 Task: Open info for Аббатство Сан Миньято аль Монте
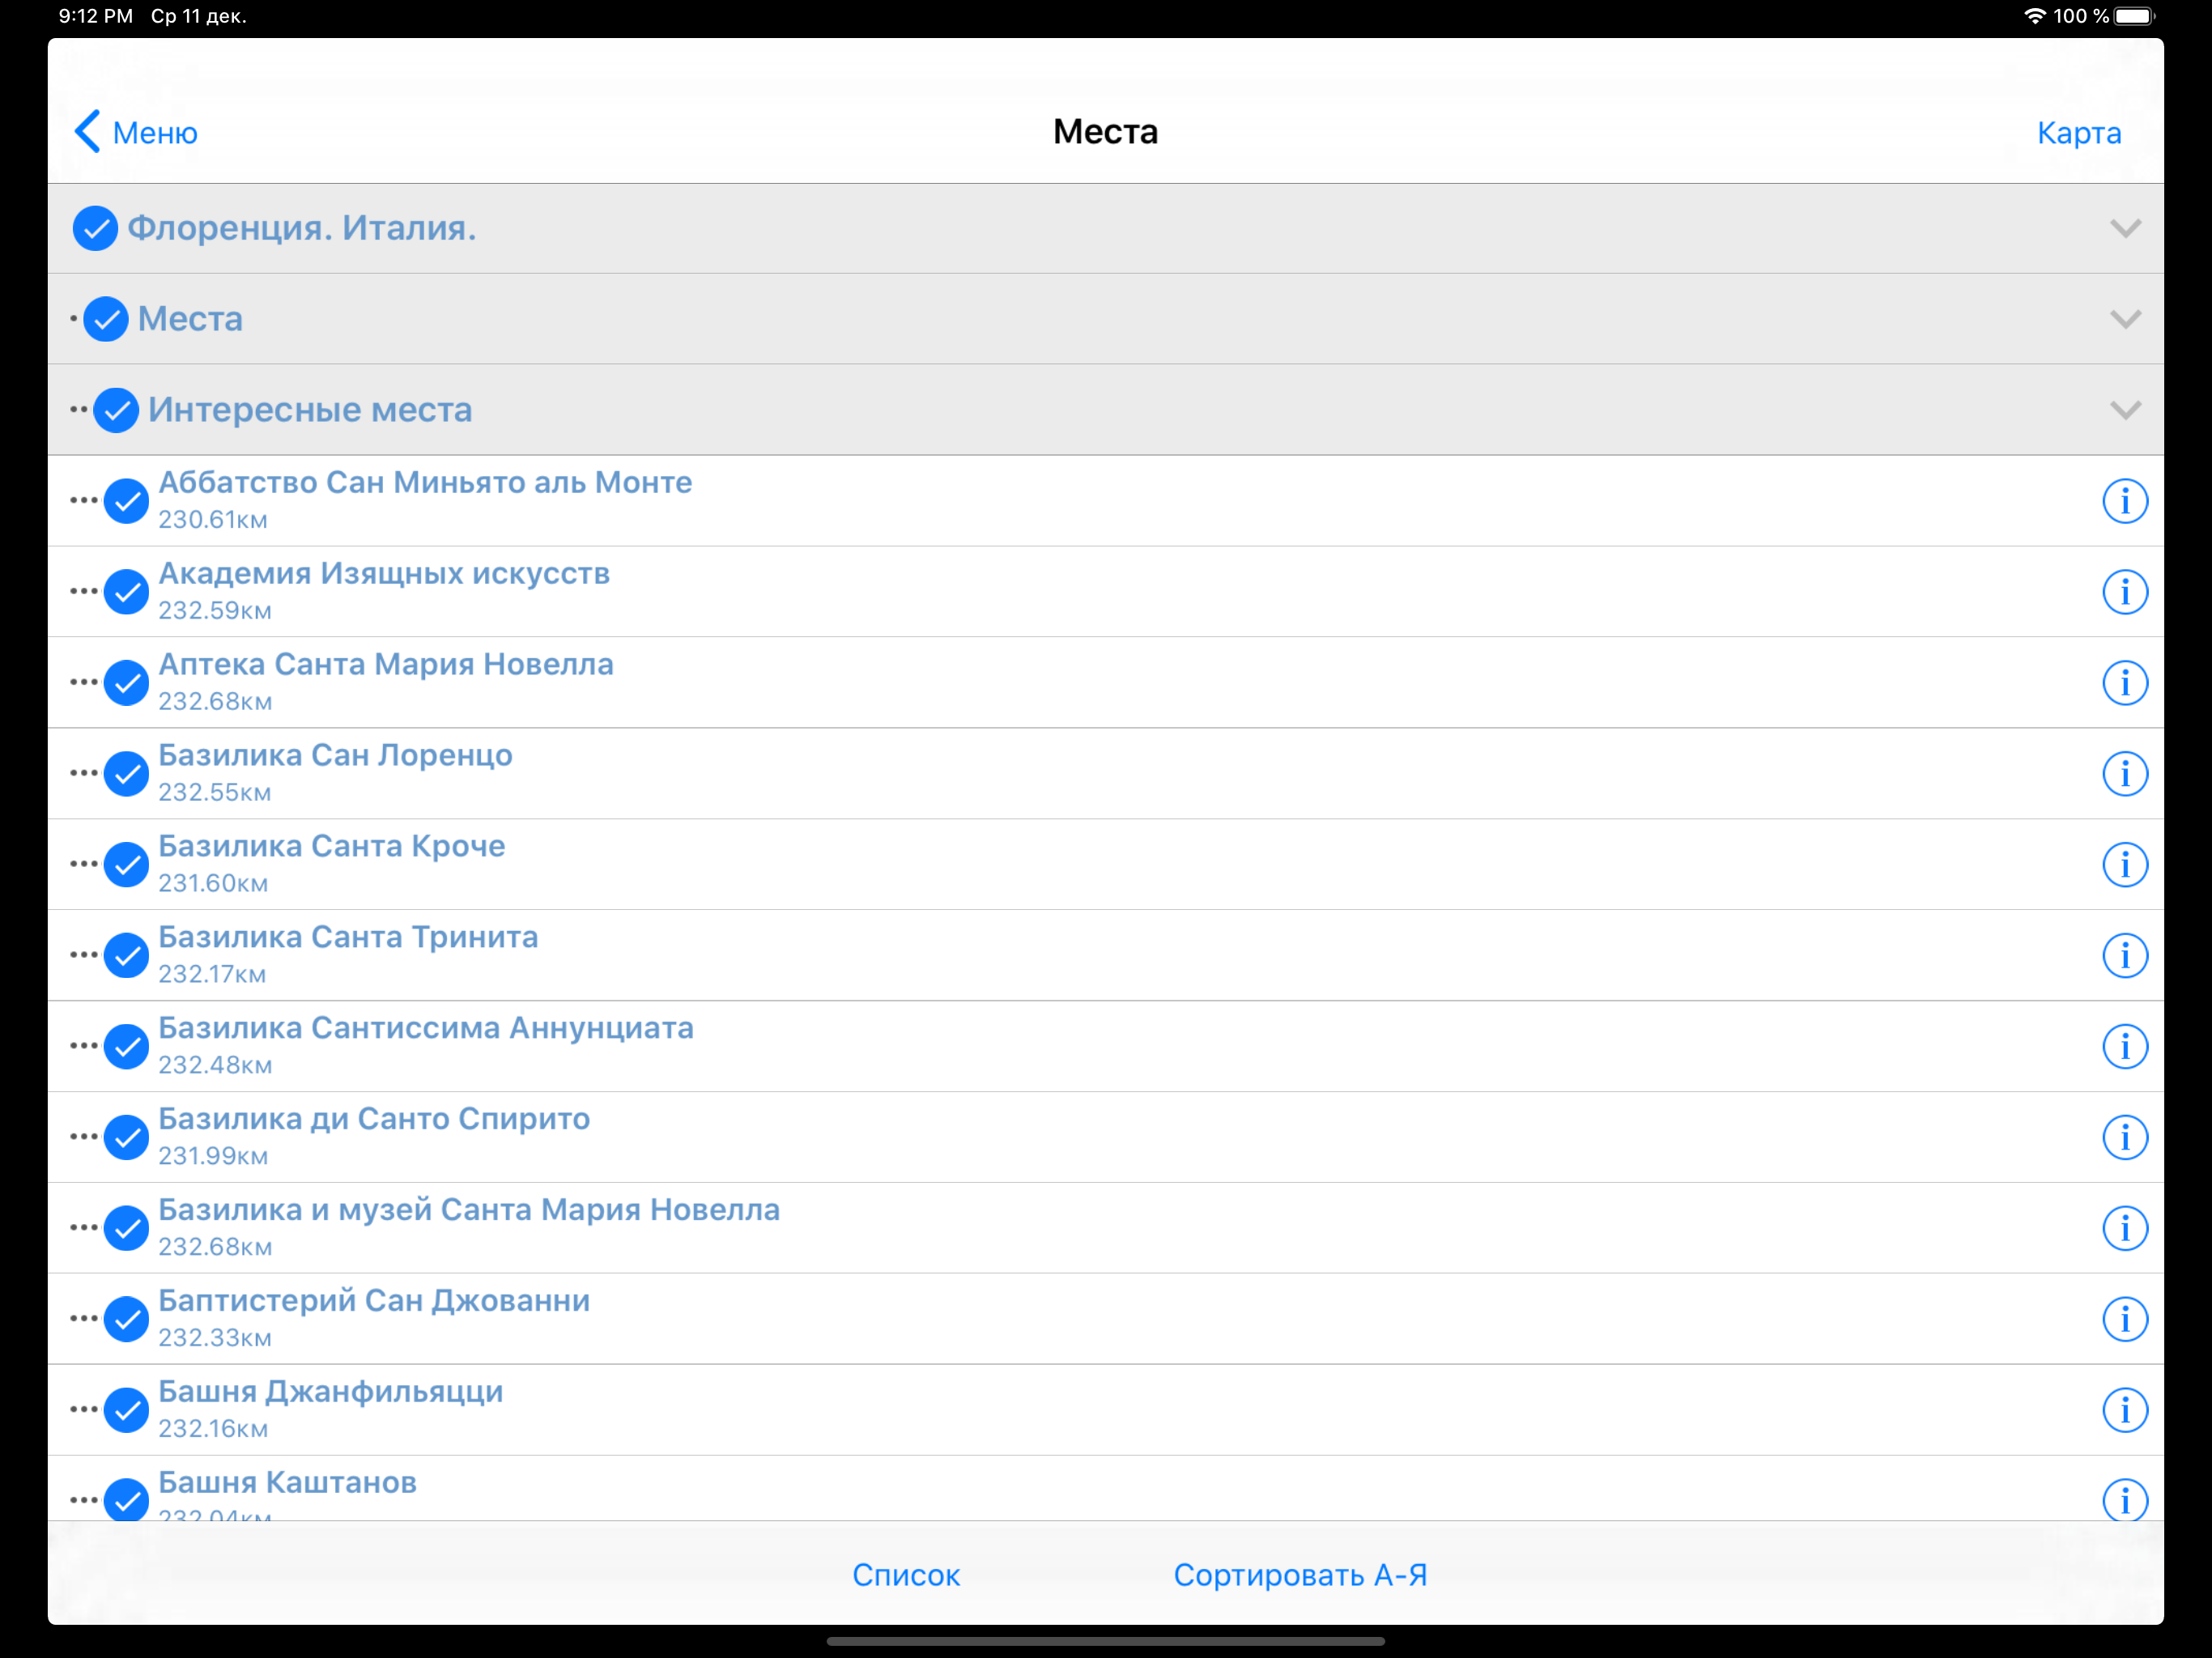tap(2124, 501)
